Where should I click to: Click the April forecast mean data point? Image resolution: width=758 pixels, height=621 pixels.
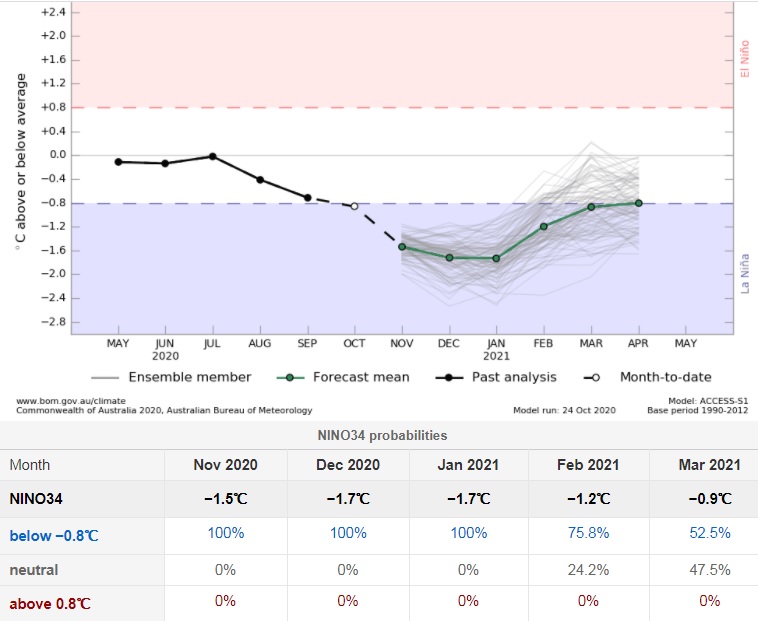[x=639, y=203]
